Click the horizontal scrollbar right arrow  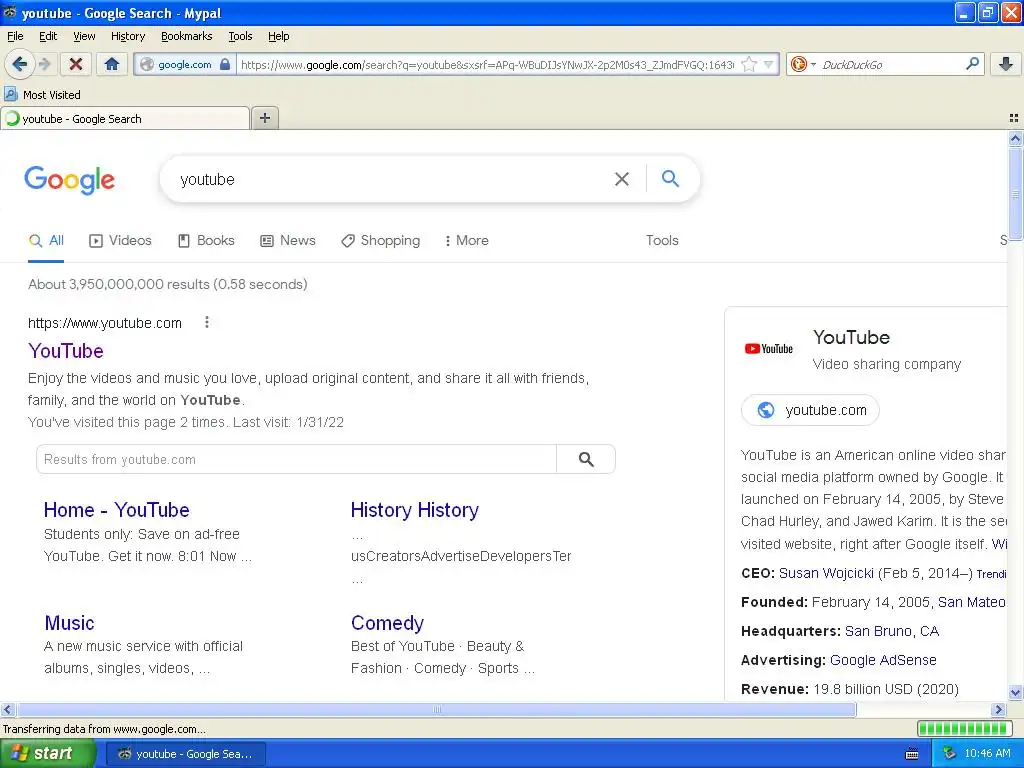point(998,709)
